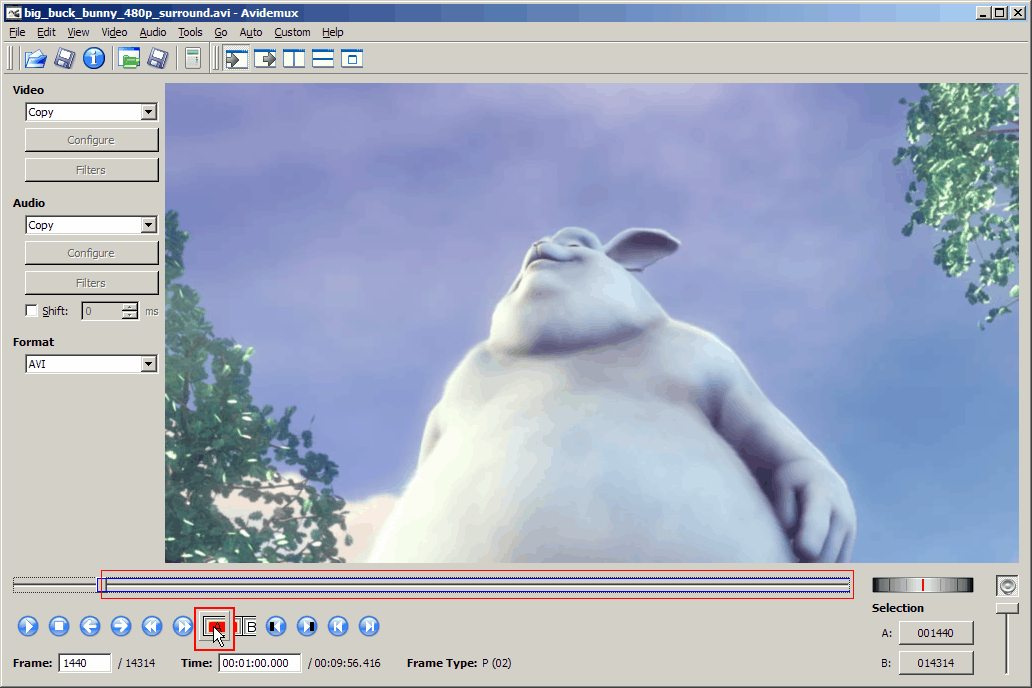The height and width of the screenshot is (688, 1032).
Task: Open the Custom menu
Action: tap(292, 32)
